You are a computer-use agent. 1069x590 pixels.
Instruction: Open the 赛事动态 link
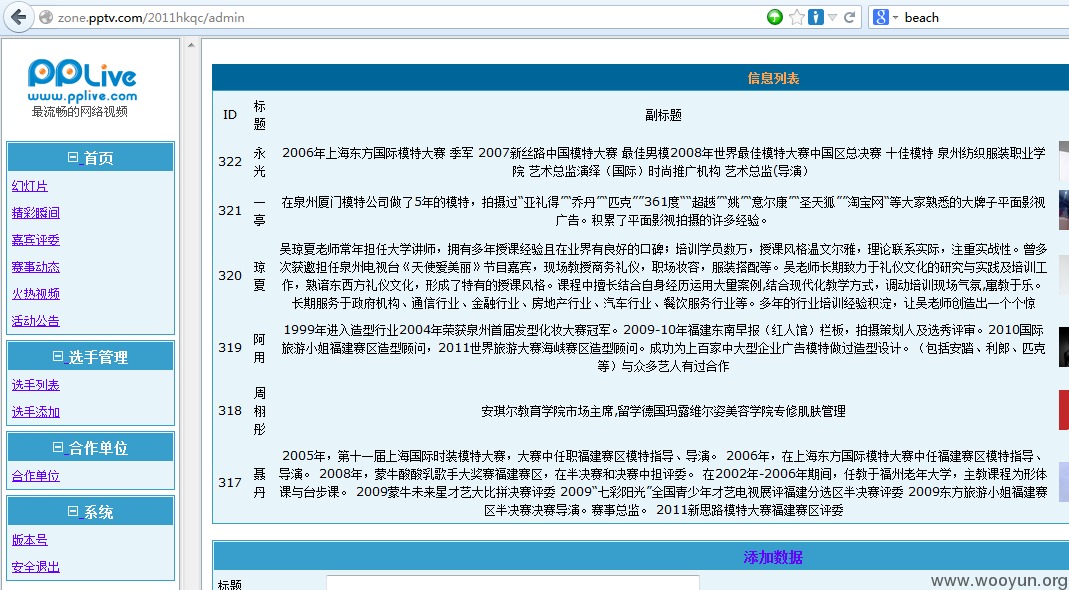point(35,267)
